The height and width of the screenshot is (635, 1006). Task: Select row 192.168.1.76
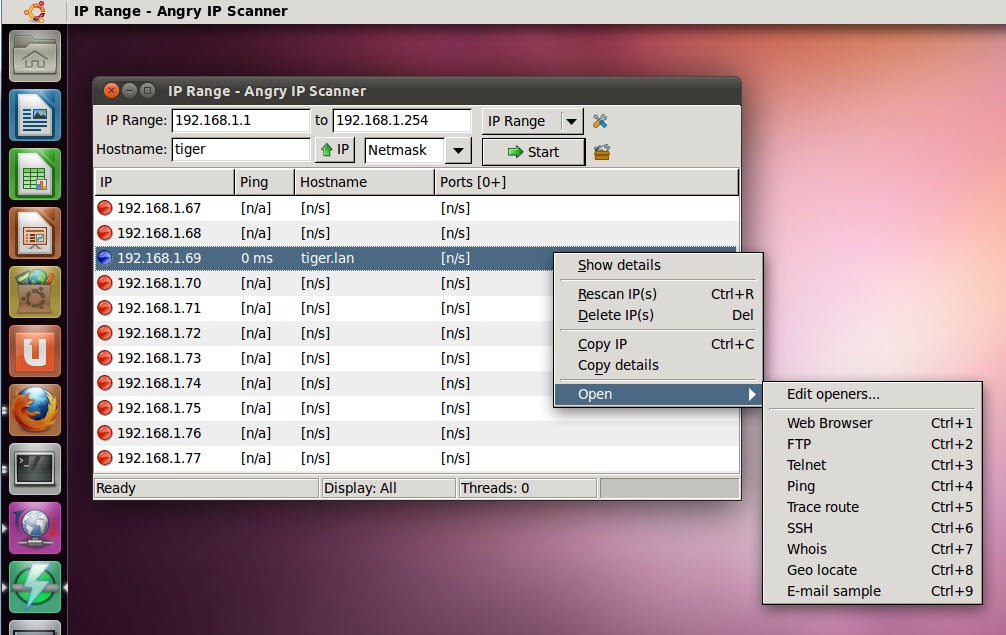pos(416,433)
